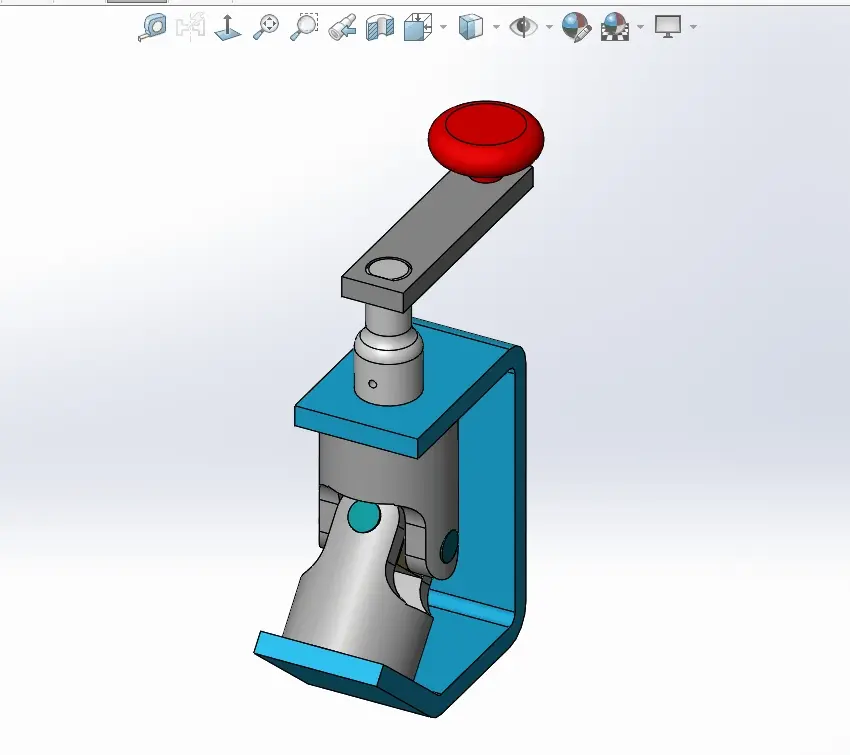Toggle the Section View tool
This screenshot has width=850, height=755.
point(379,27)
